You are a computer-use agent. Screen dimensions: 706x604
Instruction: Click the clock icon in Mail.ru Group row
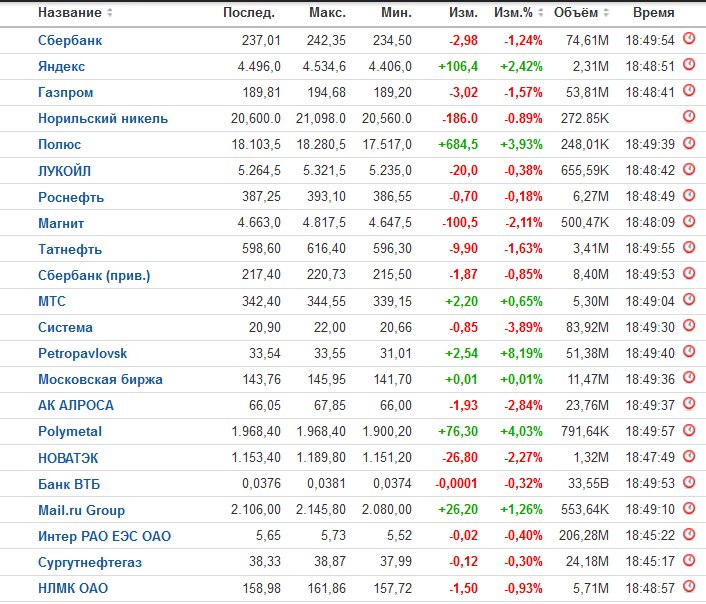(689, 508)
